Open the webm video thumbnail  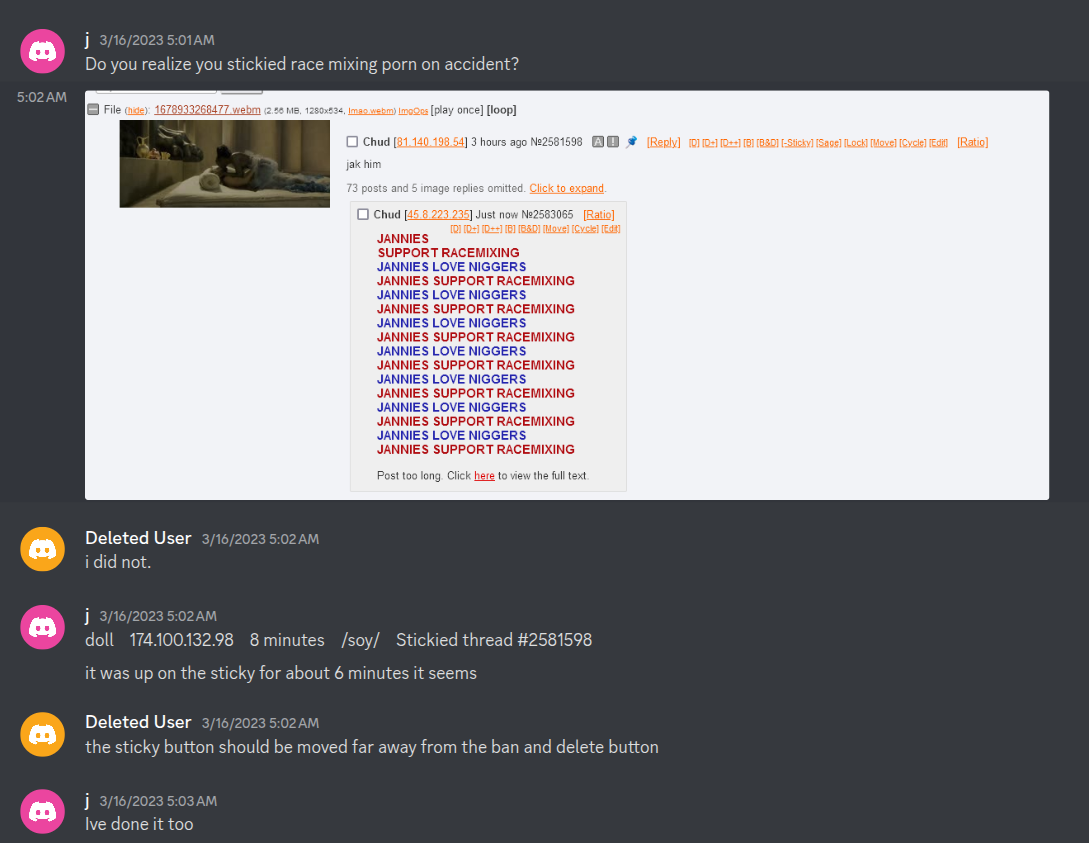click(224, 164)
